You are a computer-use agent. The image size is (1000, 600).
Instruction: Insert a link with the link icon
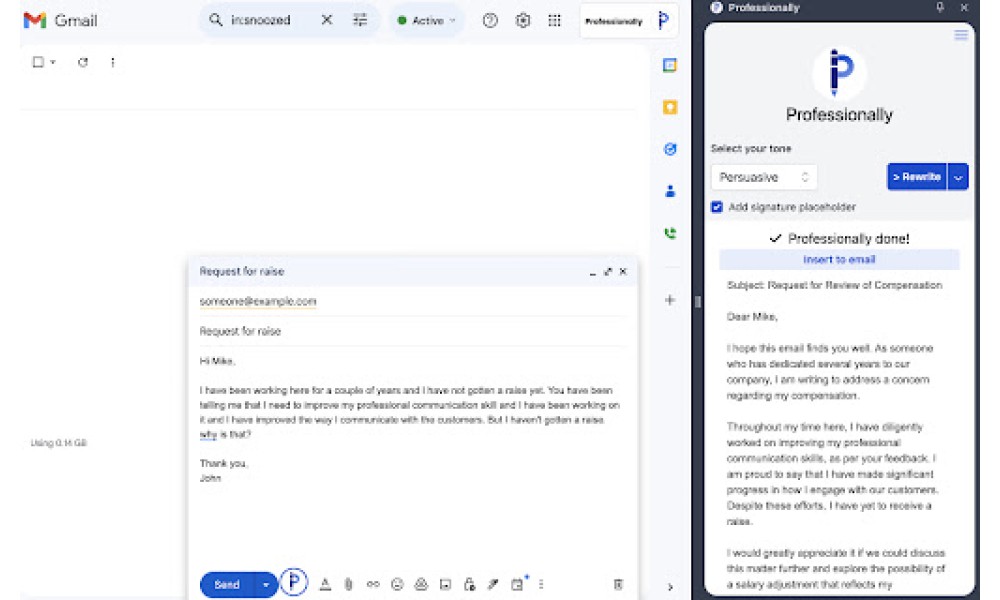(x=373, y=584)
